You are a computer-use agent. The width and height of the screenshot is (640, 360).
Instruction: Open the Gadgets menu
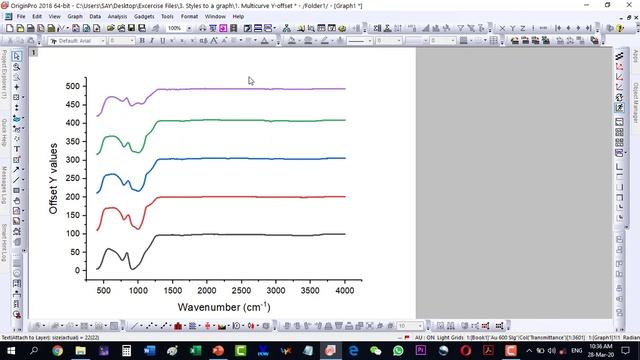(144, 16)
